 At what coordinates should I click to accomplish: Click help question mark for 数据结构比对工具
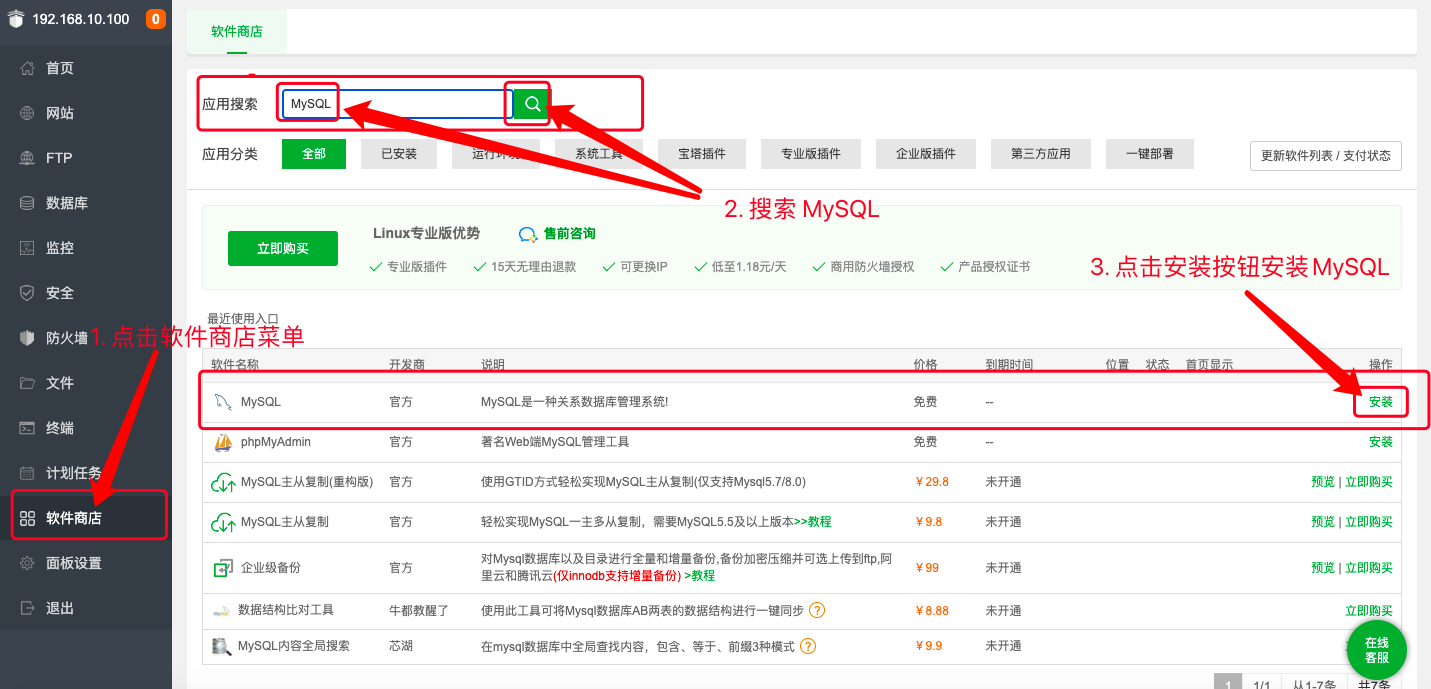click(x=817, y=610)
